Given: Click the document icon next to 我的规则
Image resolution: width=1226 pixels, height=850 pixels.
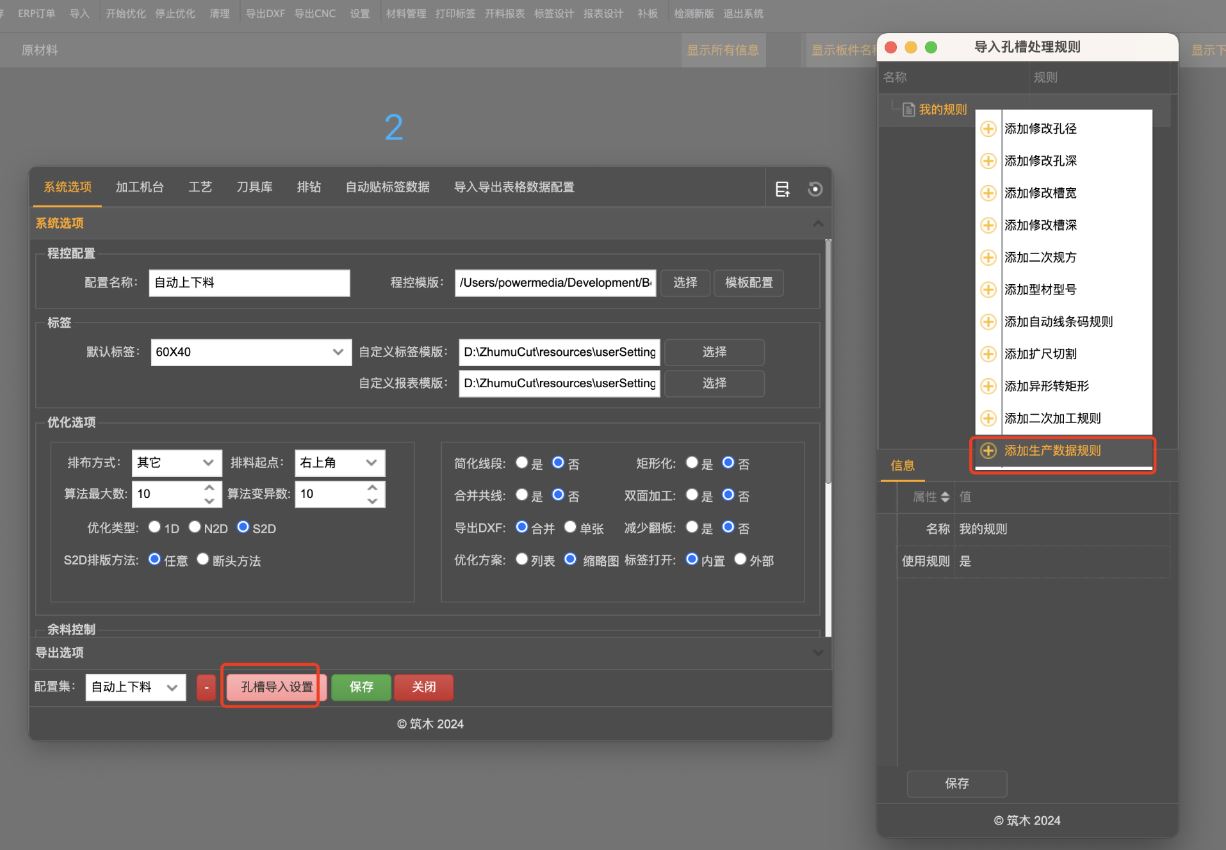Looking at the screenshot, I should pyautogui.click(x=909, y=109).
